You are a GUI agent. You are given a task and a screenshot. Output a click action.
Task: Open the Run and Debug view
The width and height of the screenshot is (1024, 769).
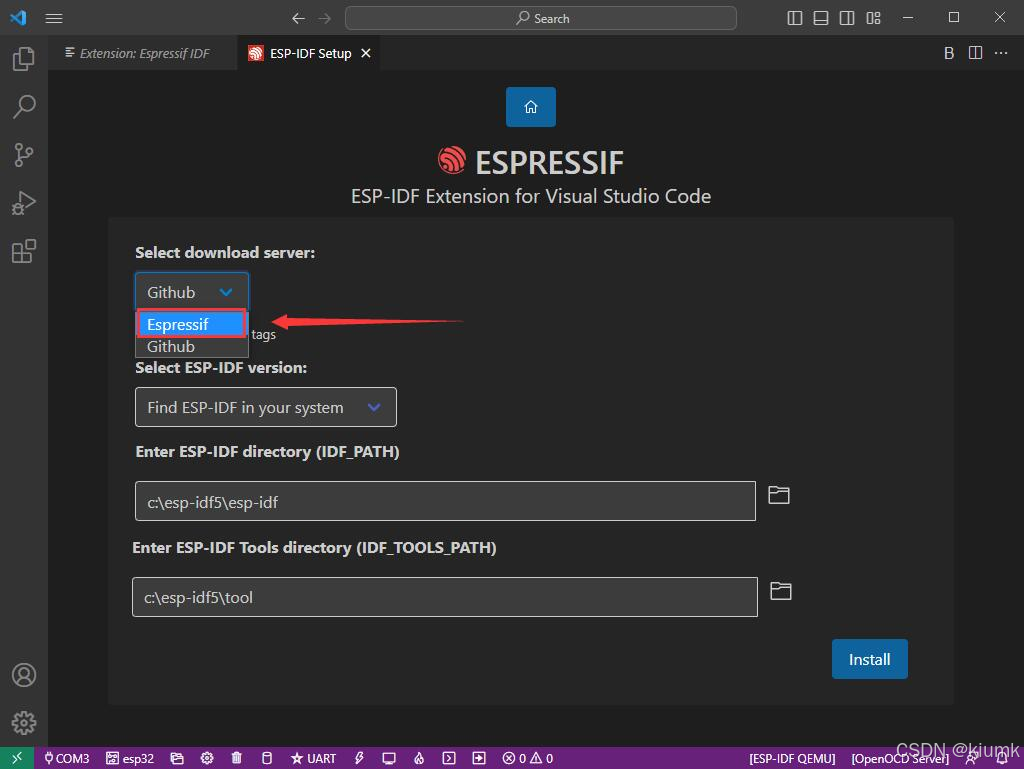click(x=24, y=203)
